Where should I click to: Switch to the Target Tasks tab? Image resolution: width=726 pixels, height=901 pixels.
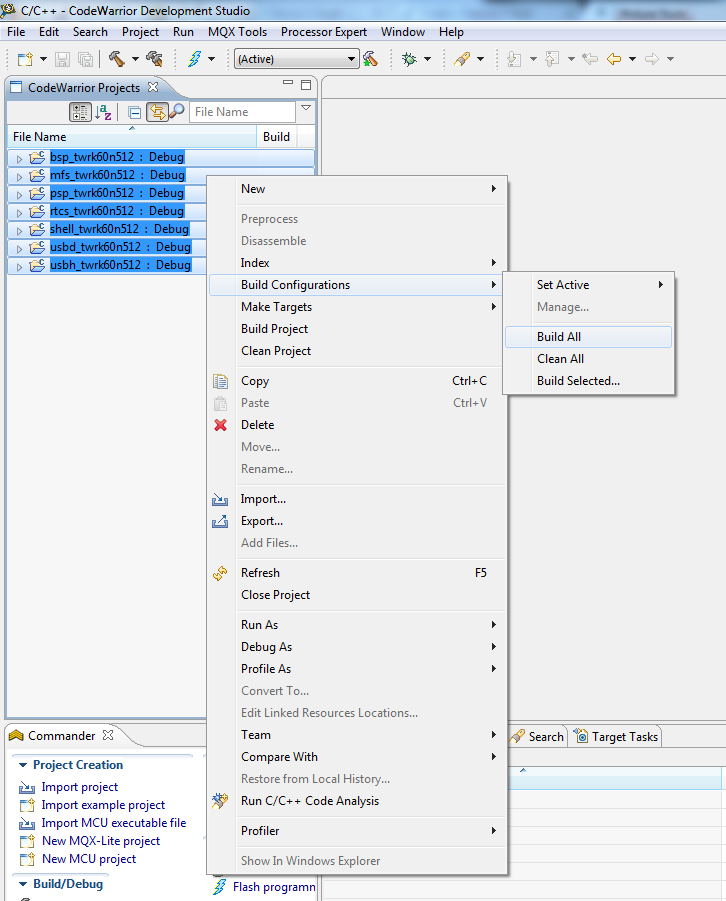point(624,737)
